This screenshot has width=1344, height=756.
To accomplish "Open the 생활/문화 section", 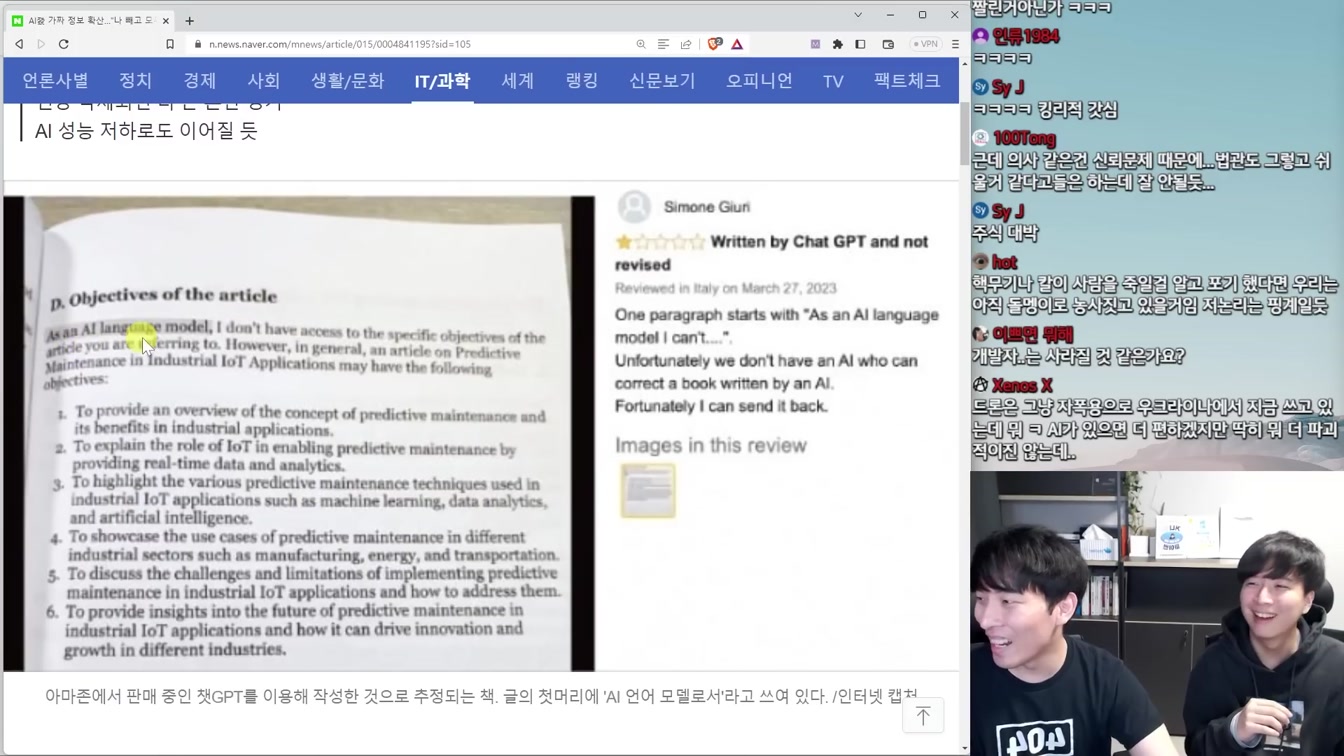I will pyautogui.click(x=347, y=81).
